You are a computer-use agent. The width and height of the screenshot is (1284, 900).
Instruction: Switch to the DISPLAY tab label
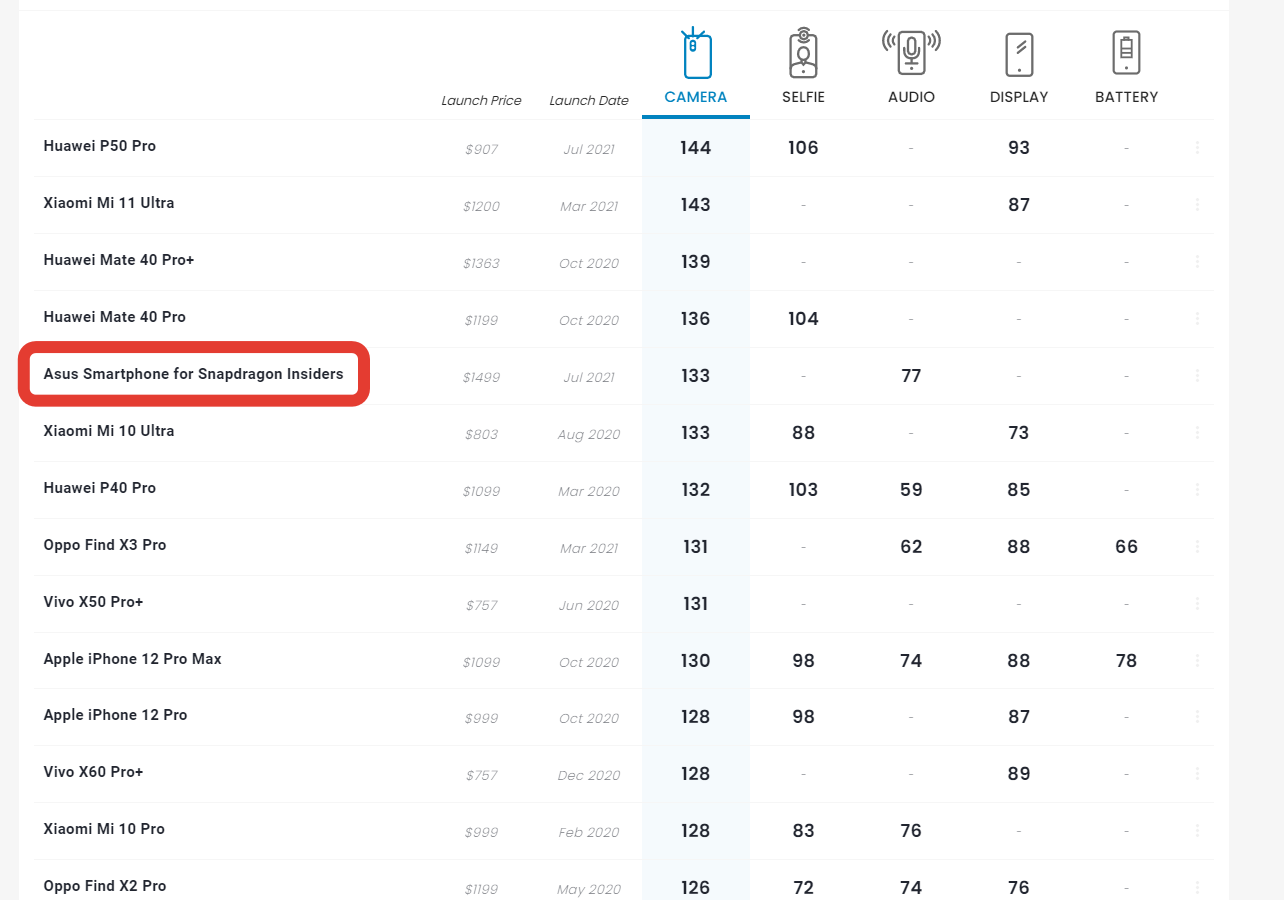pos(1019,97)
